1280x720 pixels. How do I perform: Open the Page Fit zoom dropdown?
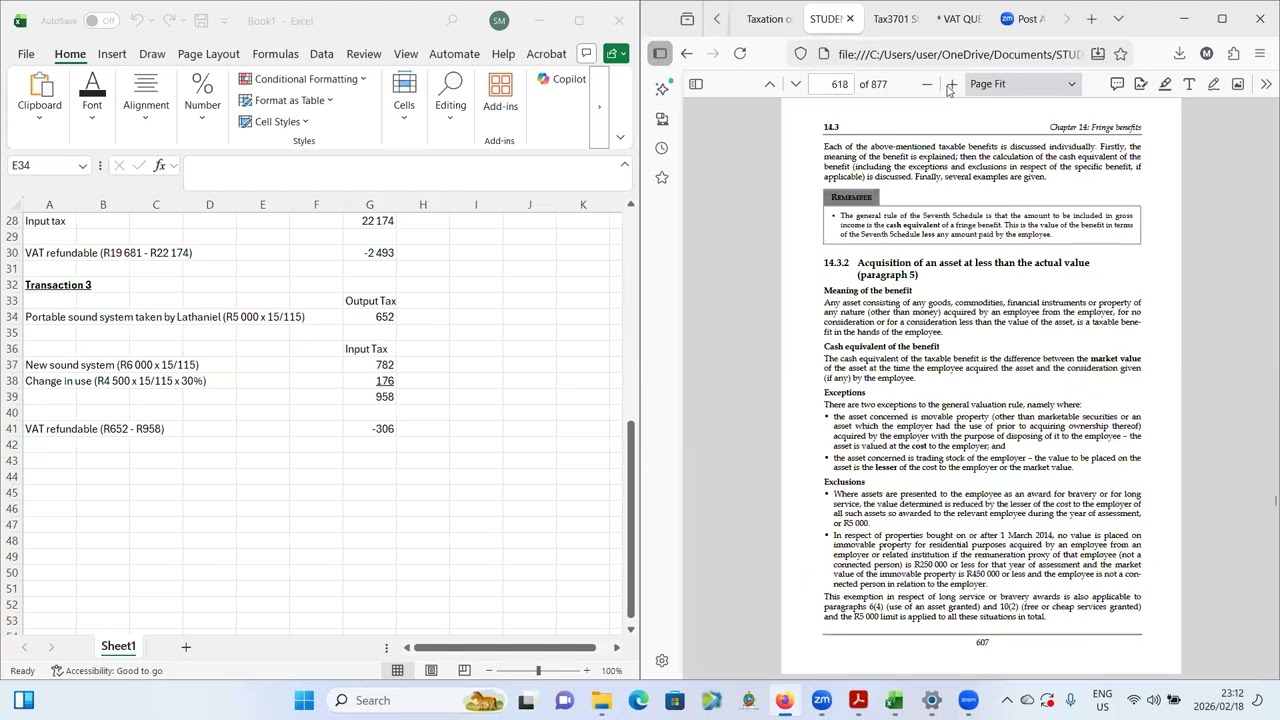pyautogui.click(x=1022, y=84)
